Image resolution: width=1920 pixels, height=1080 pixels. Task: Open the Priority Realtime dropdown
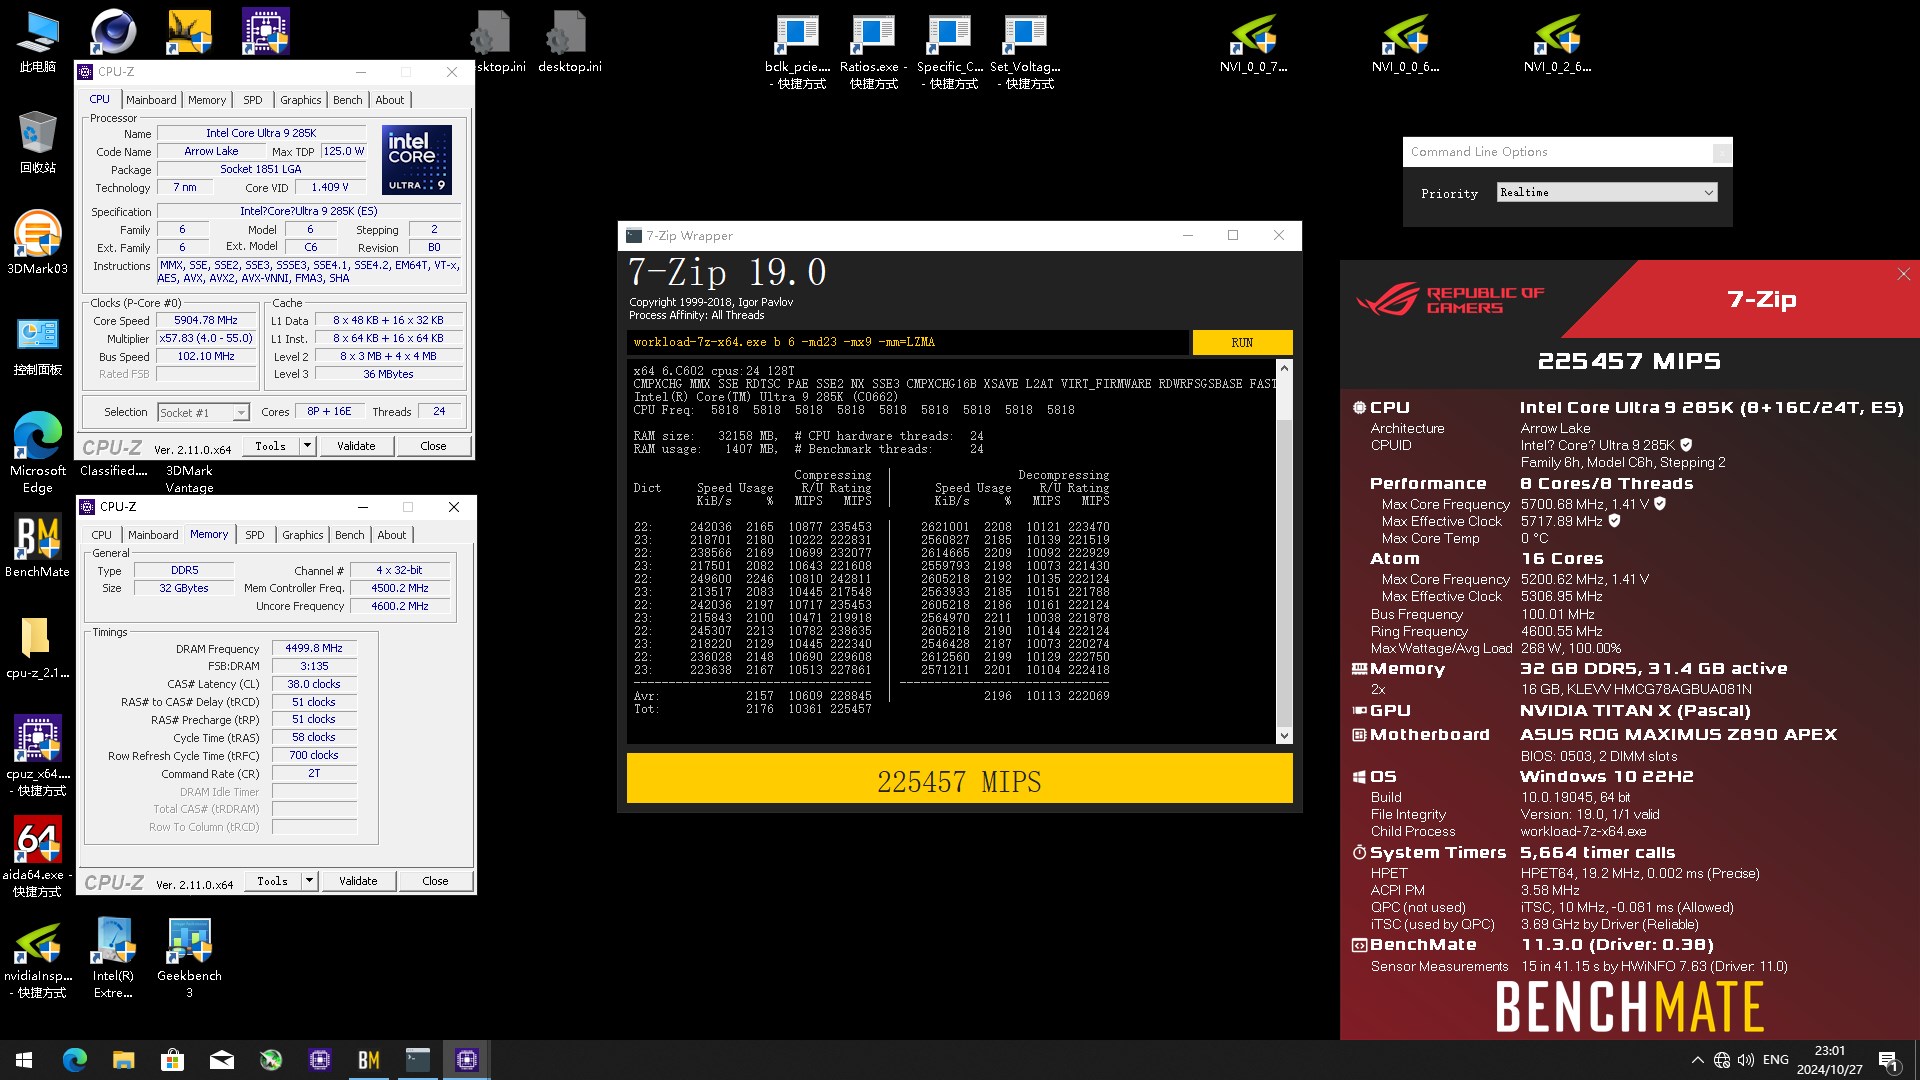(1607, 192)
